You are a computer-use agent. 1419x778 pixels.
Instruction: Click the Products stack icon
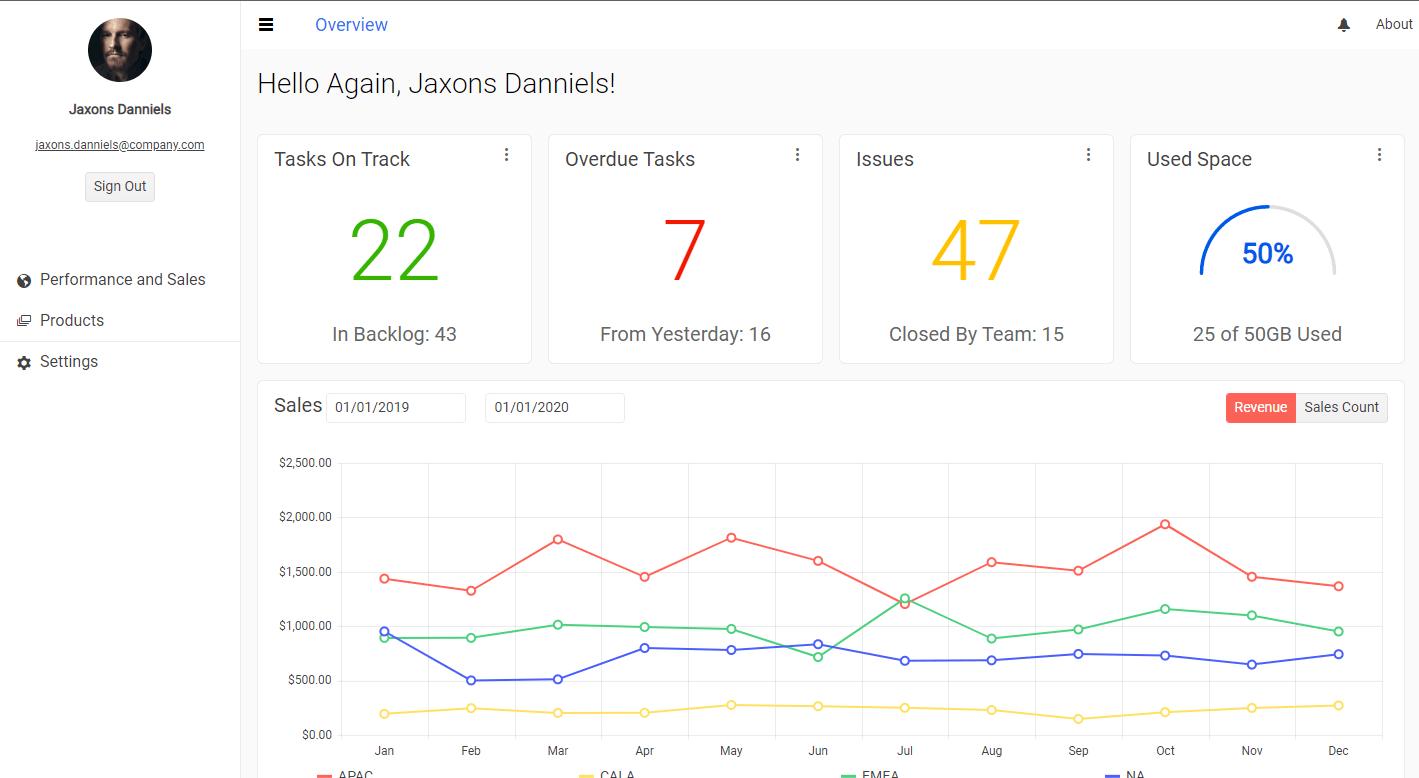24,321
